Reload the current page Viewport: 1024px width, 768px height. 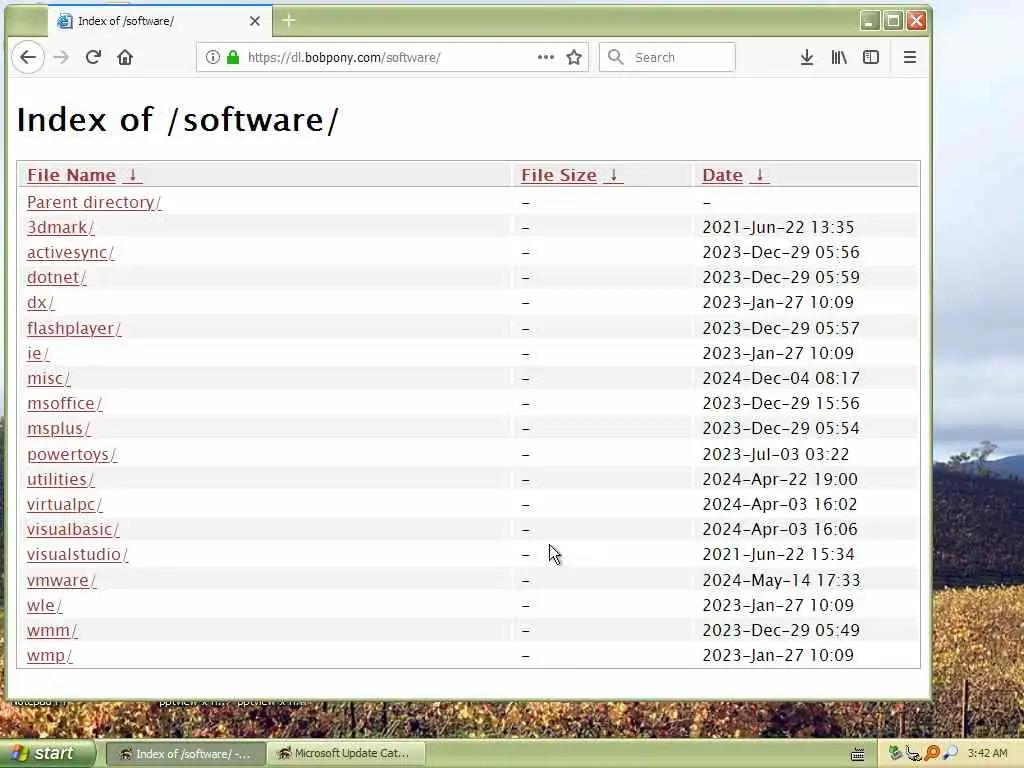[93, 57]
